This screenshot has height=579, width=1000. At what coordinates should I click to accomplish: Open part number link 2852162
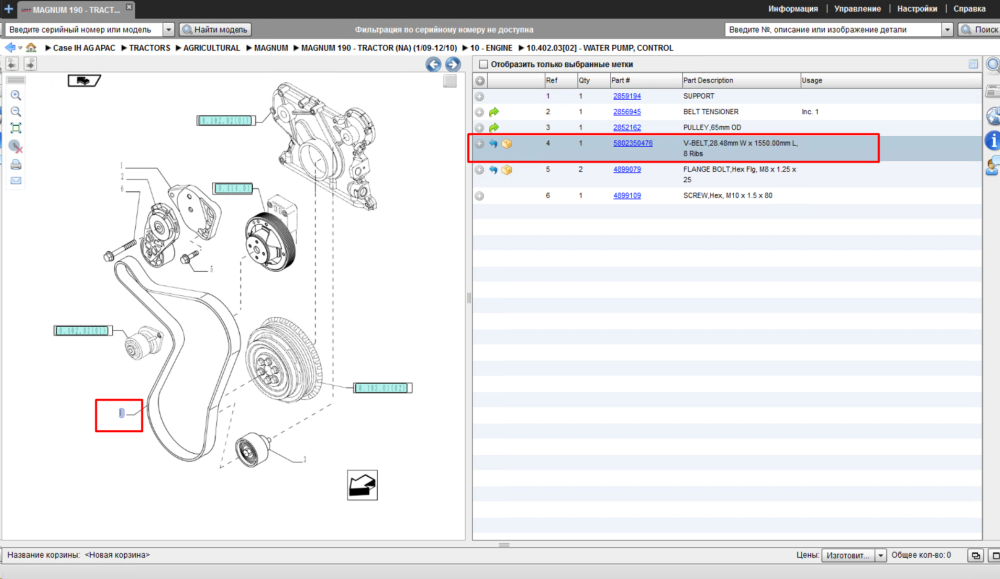[x=627, y=128]
